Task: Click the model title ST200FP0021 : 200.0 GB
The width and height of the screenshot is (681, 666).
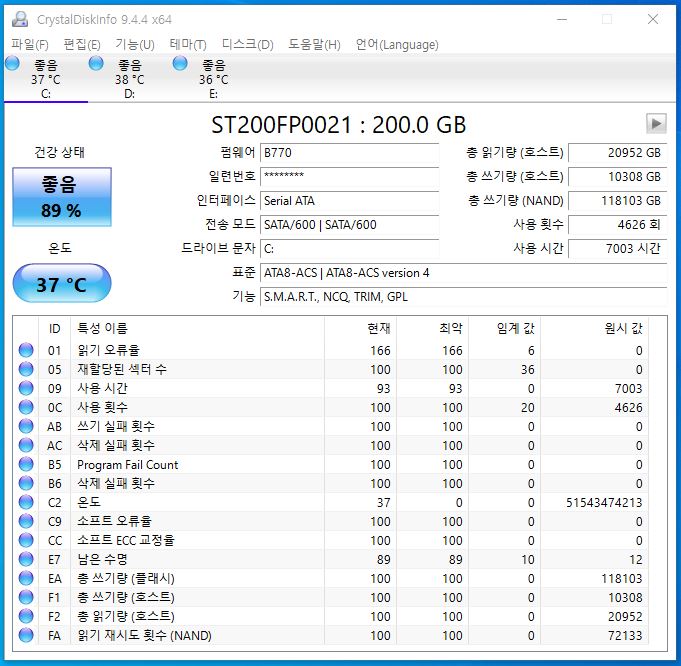Action: 339,125
